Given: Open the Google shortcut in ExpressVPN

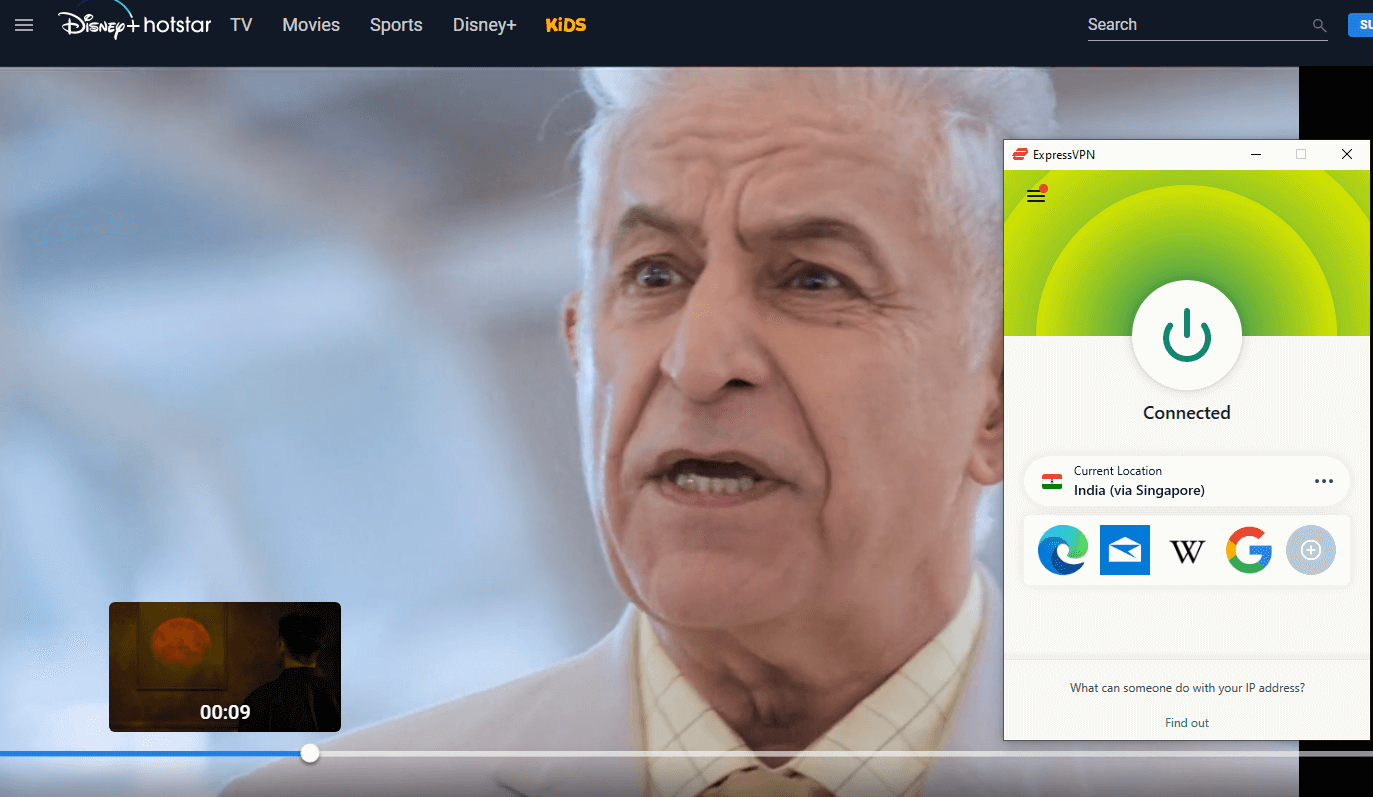Looking at the screenshot, I should 1249,550.
